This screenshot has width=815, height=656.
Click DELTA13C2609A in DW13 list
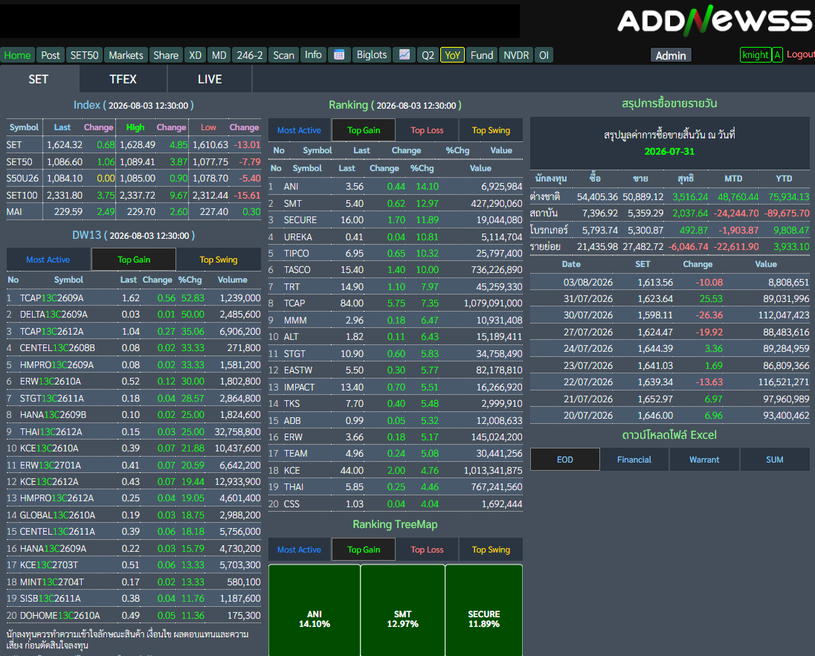54,314
